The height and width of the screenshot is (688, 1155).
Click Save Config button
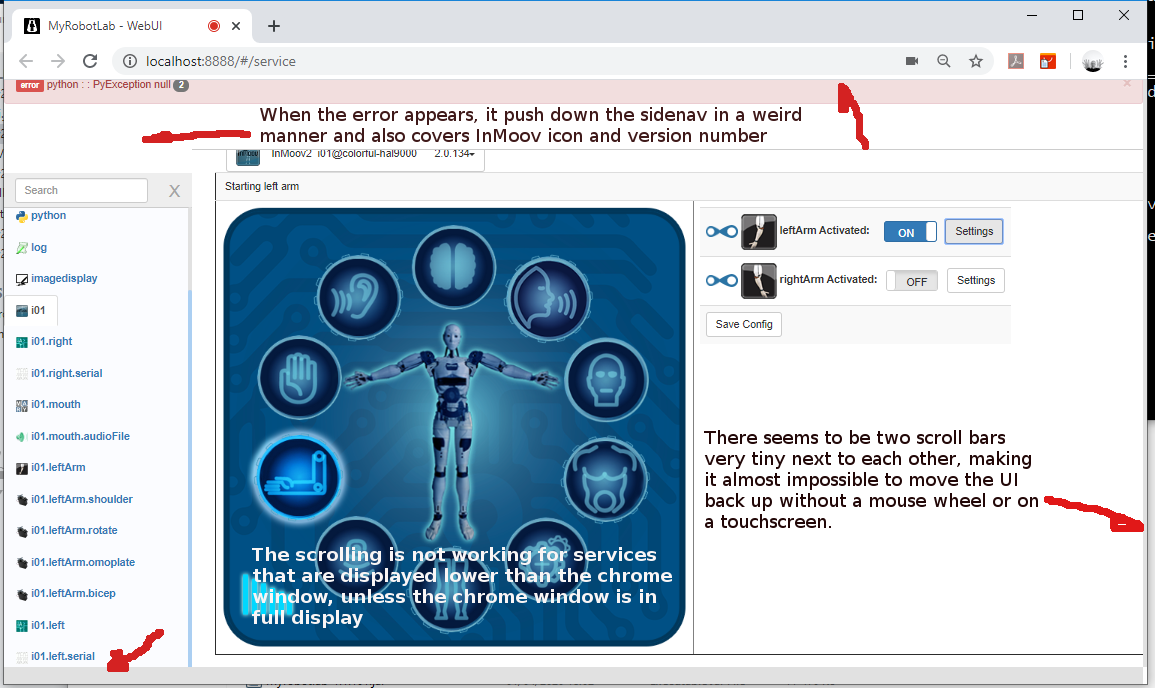[744, 324]
